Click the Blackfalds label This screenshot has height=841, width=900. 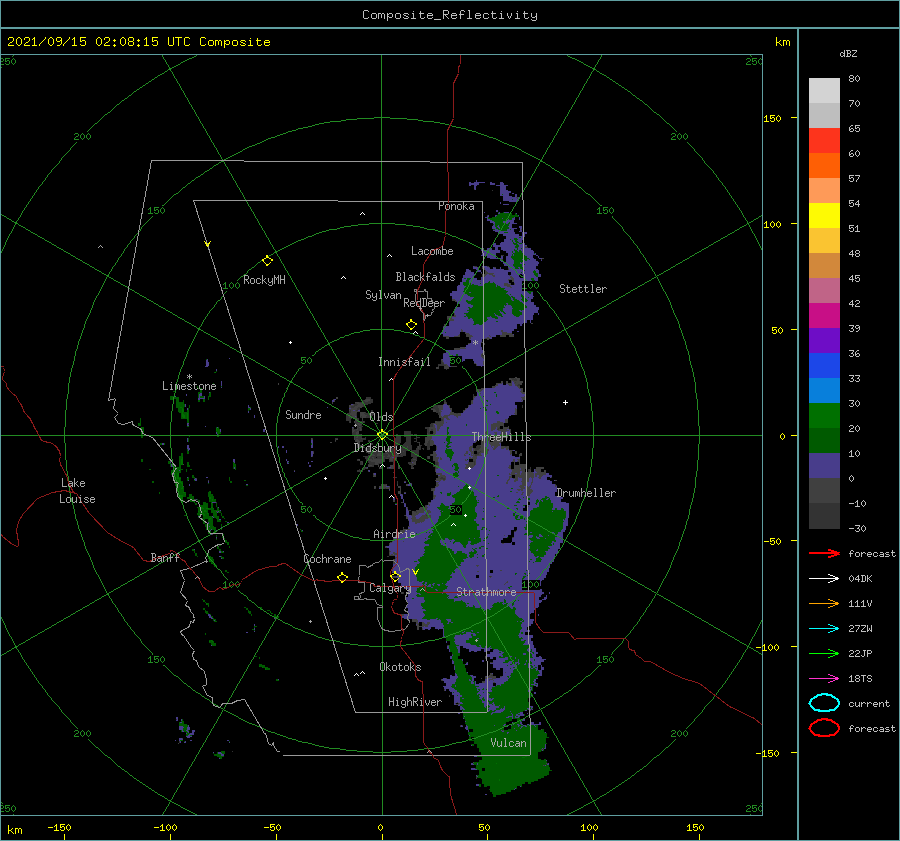point(425,277)
